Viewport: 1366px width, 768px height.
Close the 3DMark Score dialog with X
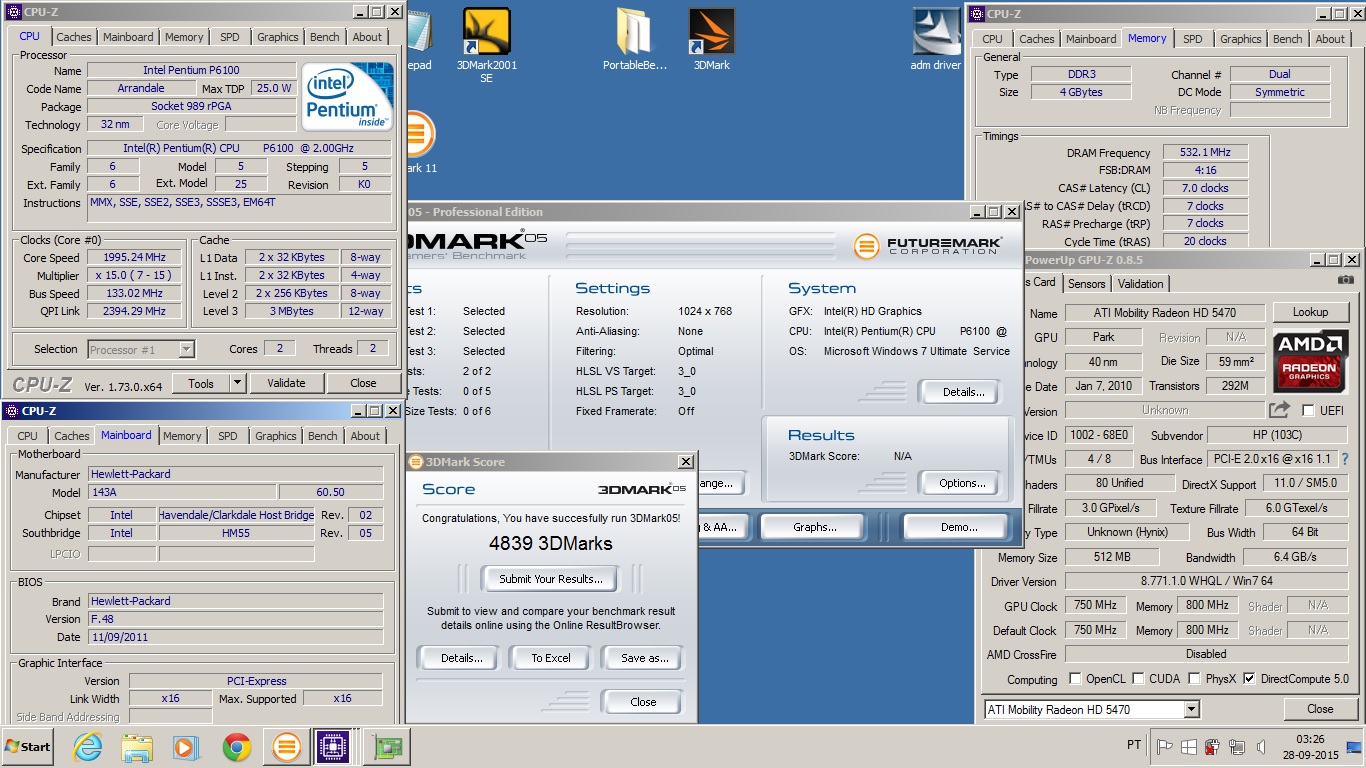coord(686,462)
